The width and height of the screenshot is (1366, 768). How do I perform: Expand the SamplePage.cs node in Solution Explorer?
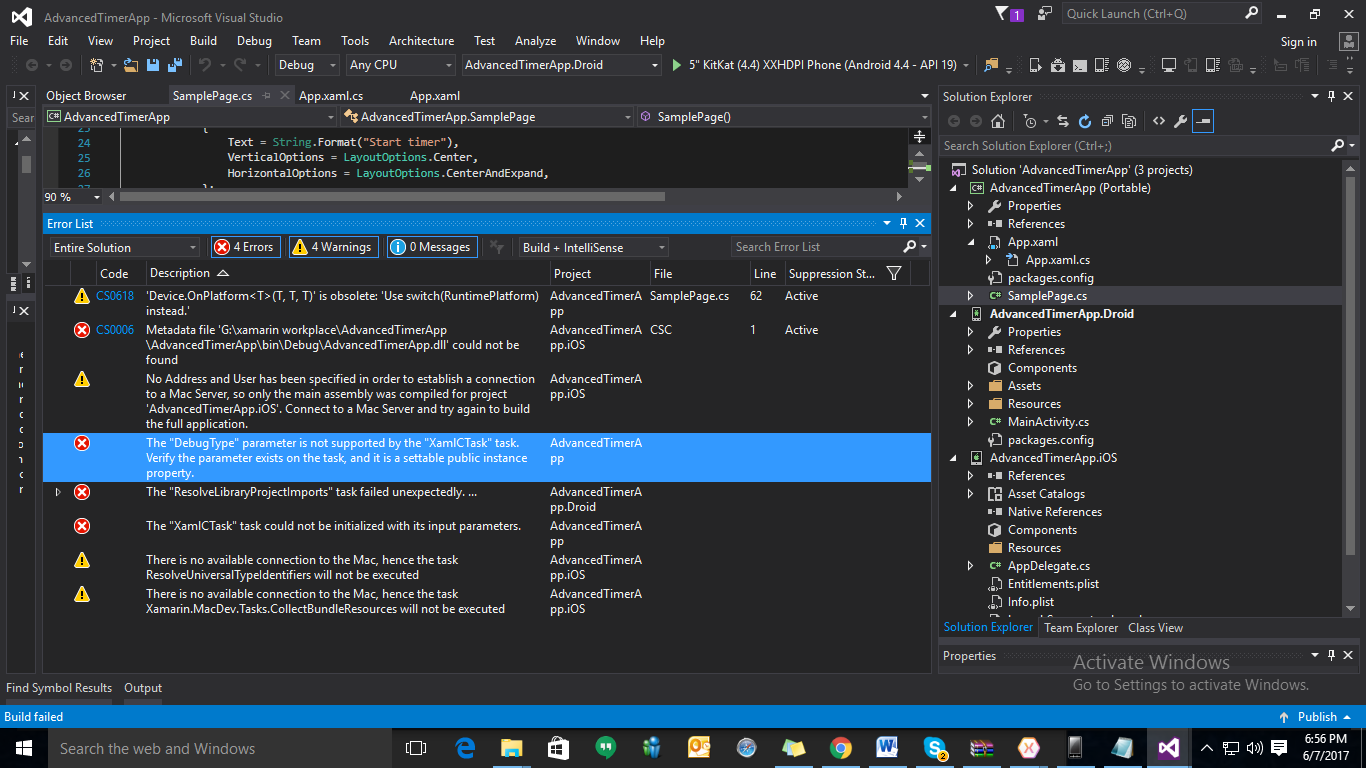[970, 296]
